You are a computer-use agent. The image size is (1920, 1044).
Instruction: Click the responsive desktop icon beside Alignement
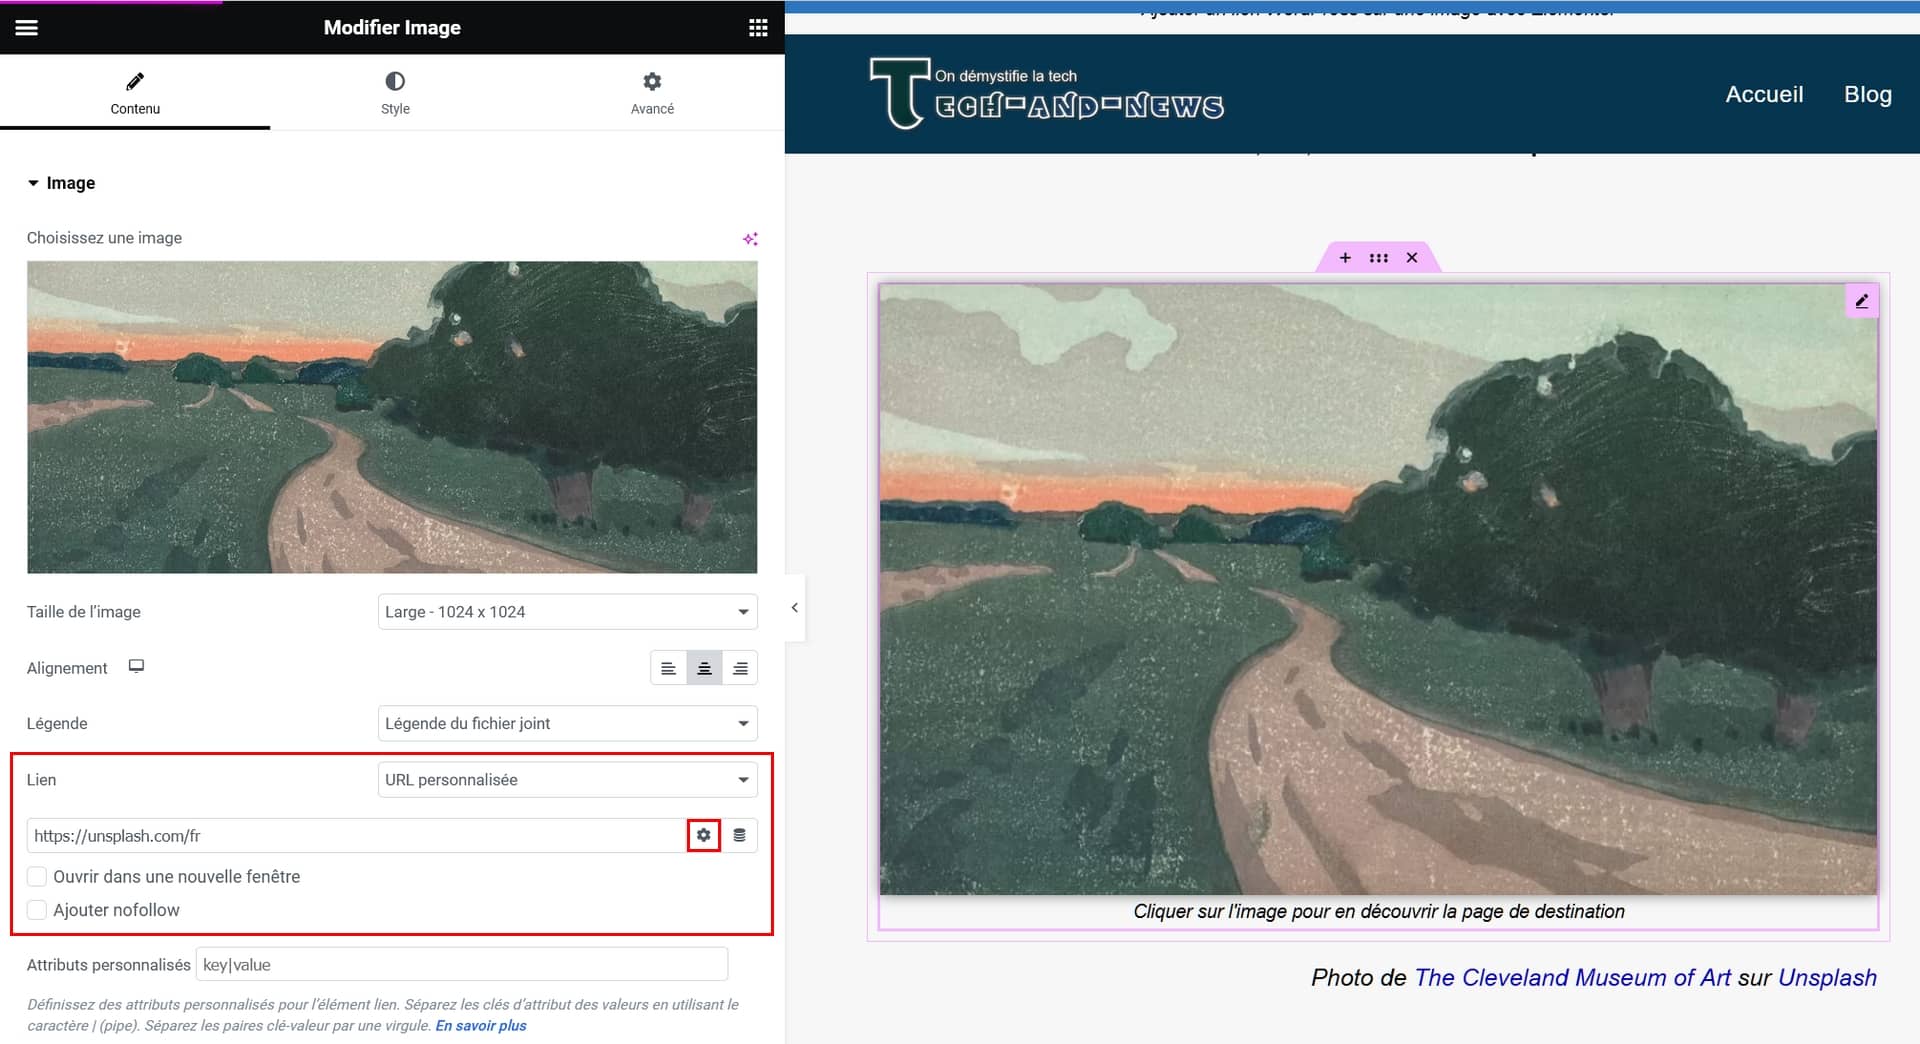[136, 667]
